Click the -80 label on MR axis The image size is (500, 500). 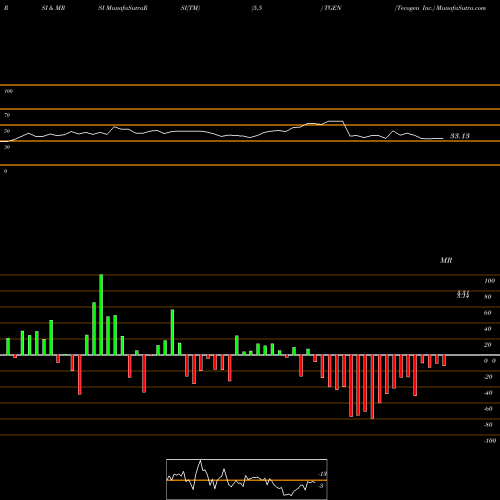tap(488, 425)
